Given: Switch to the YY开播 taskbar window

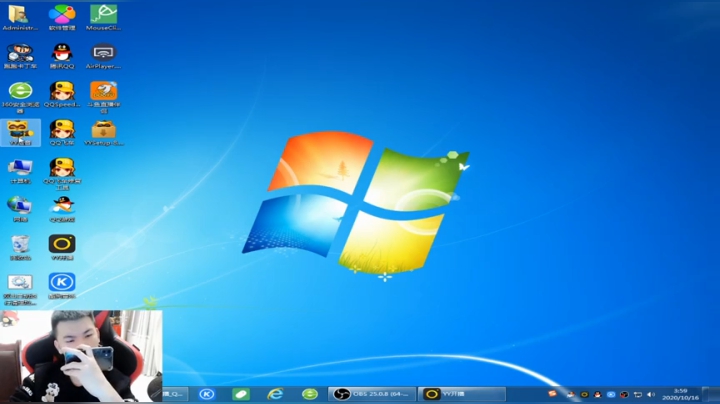Looking at the screenshot, I should (x=462, y=394).
